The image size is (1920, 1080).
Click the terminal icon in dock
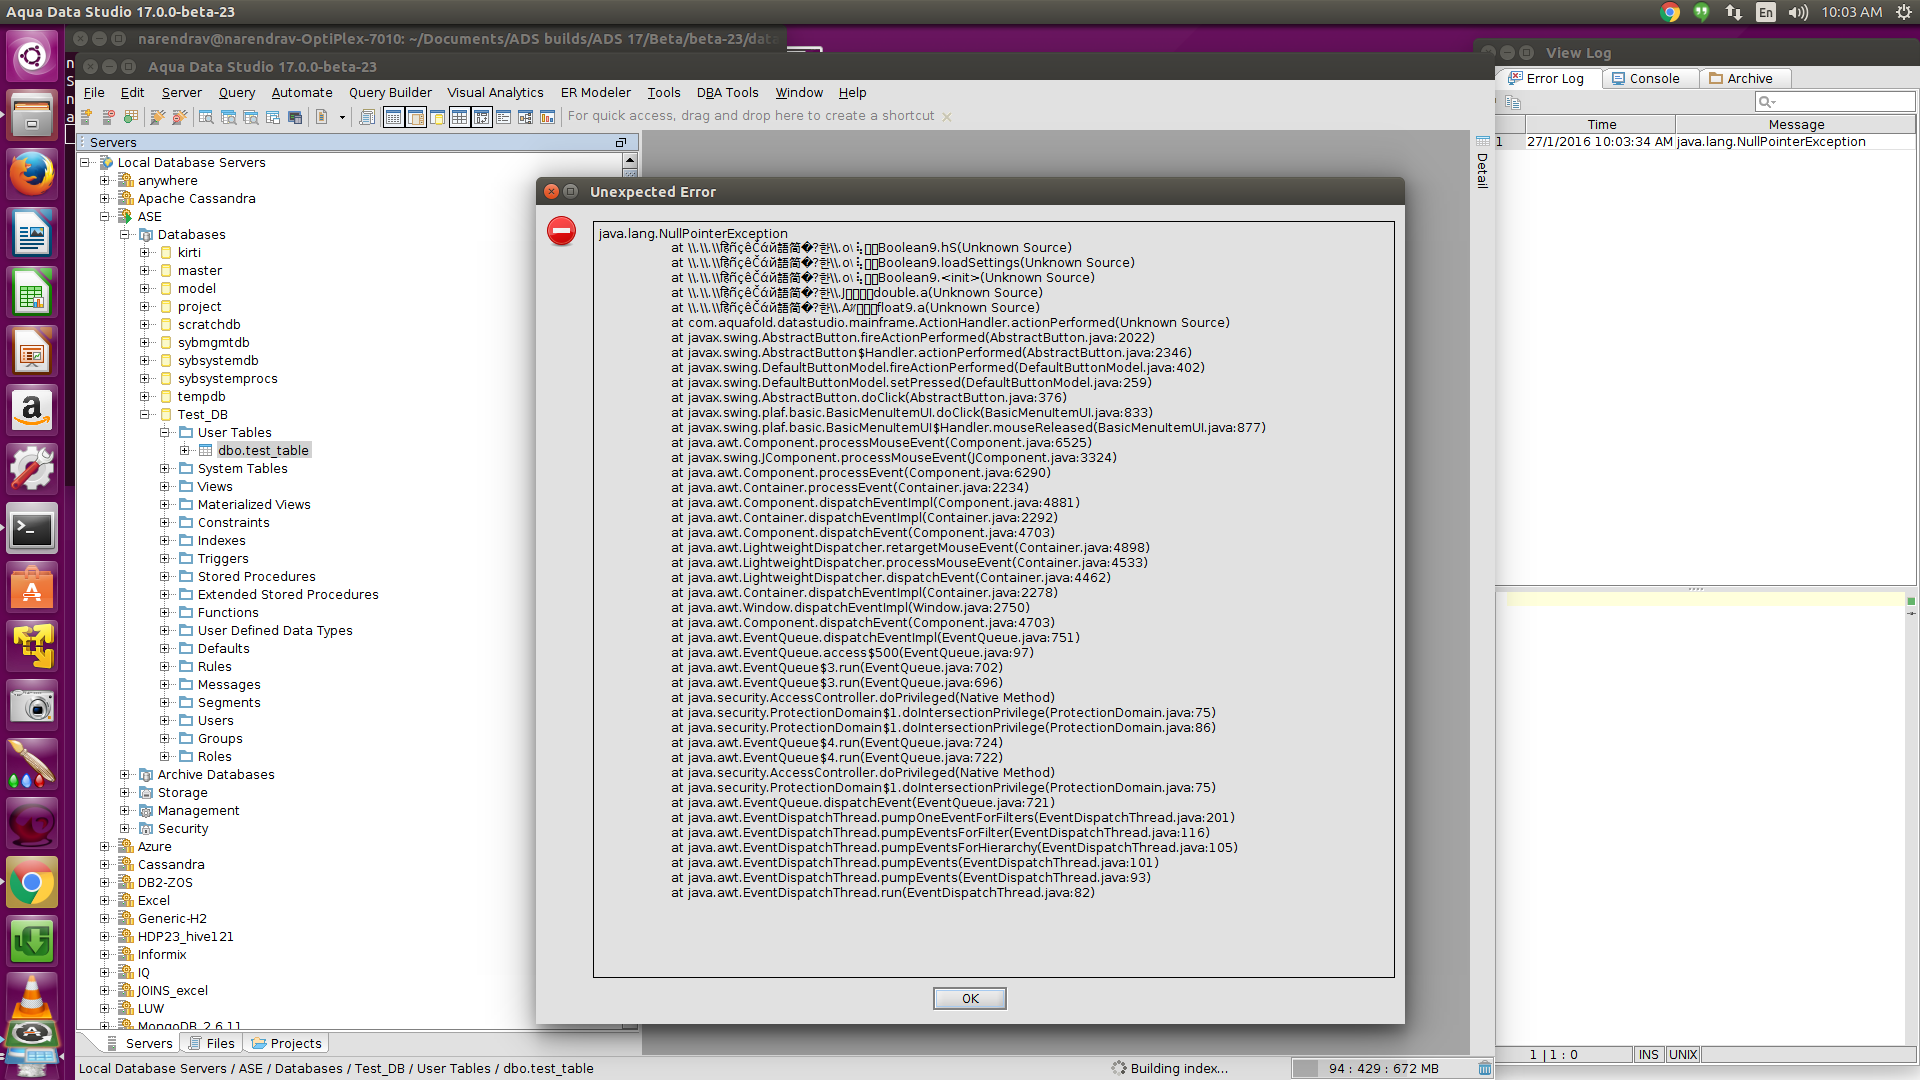[32, 529]
